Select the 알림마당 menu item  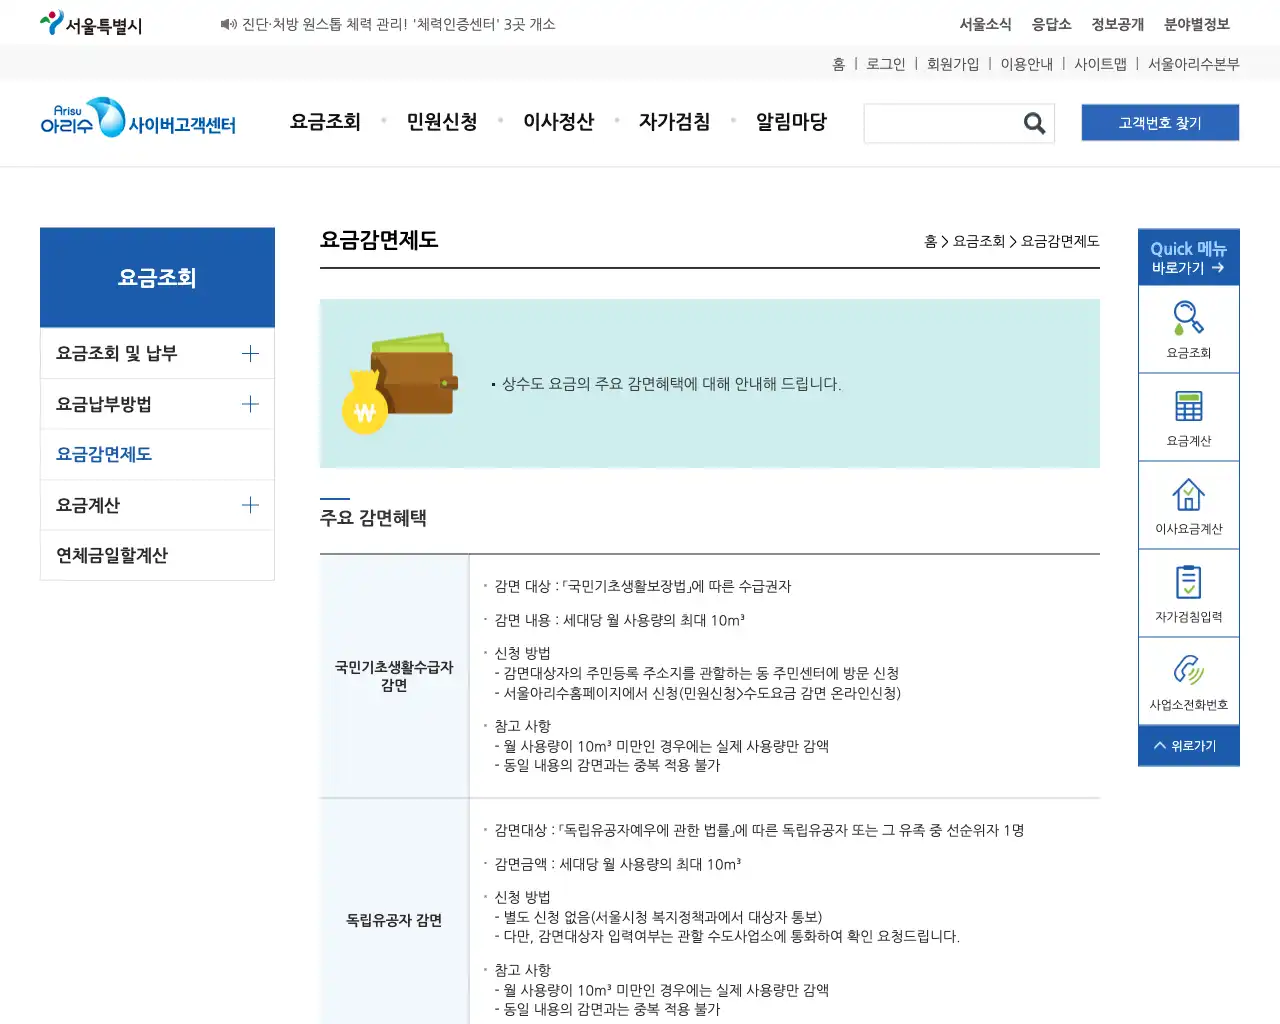pos(791,122)
